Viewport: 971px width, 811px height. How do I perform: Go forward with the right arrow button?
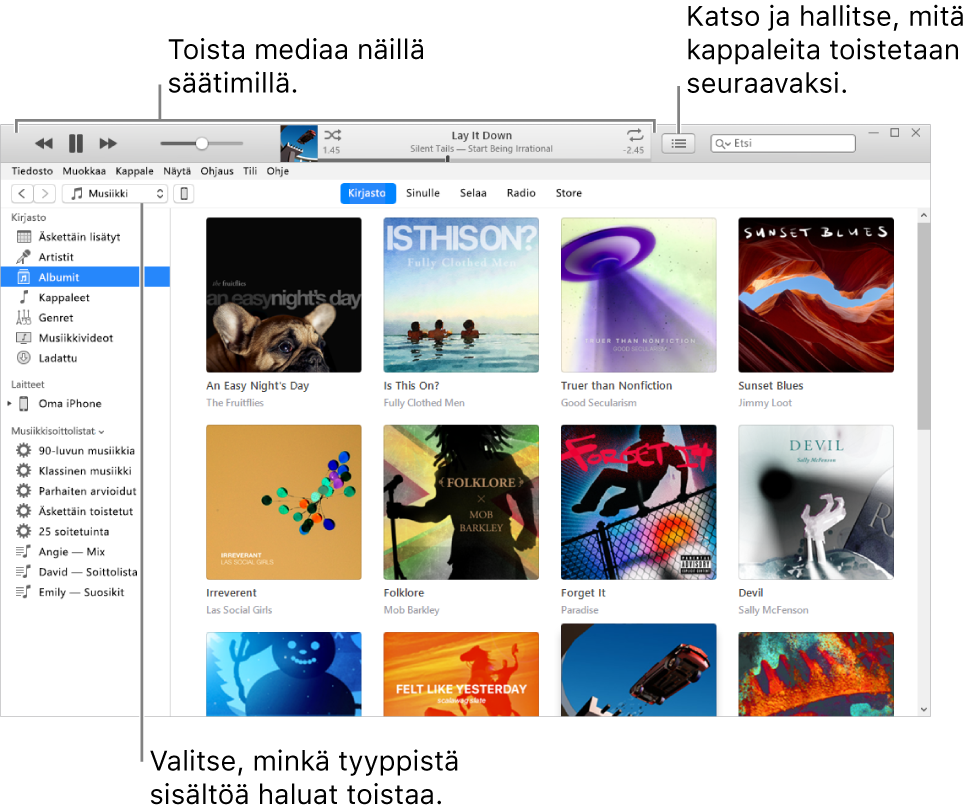tap(45, 194)
